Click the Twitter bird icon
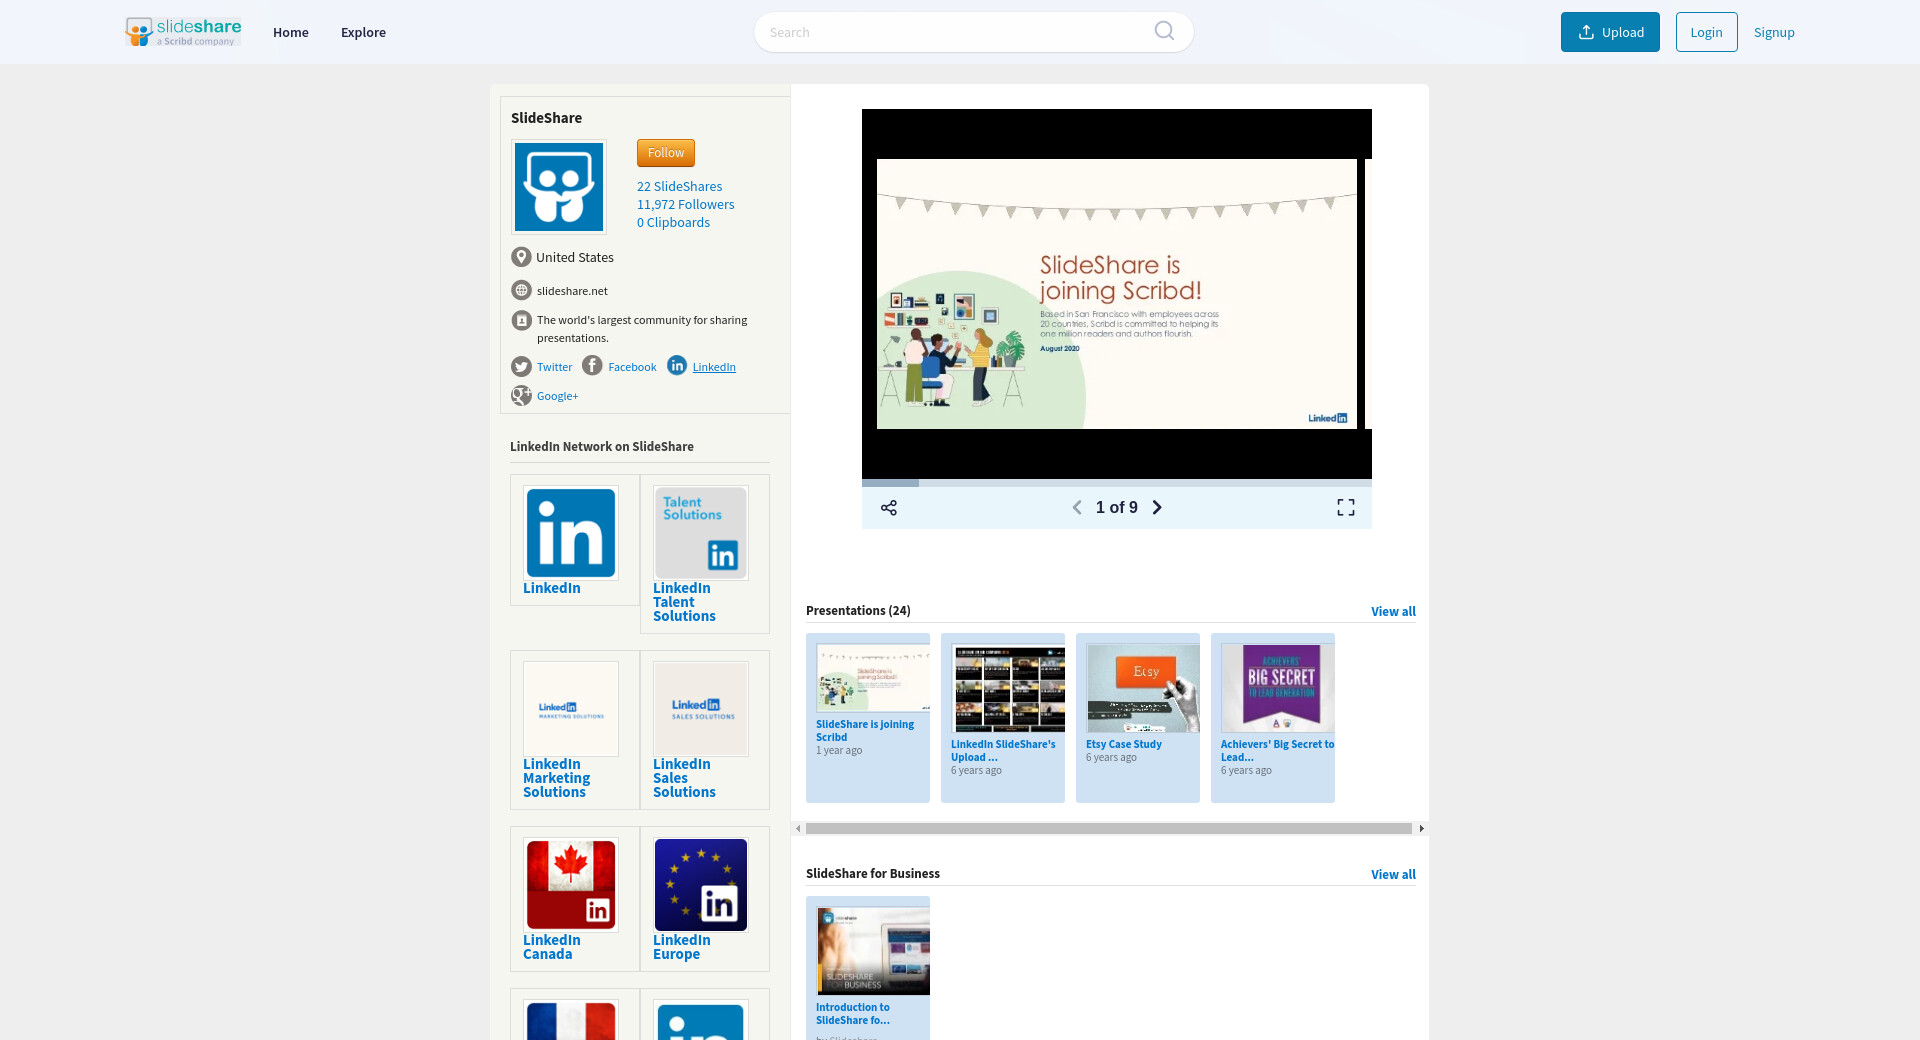Image resolution: width=1920 pixels, height=1040 pixels. coord(521,367)
